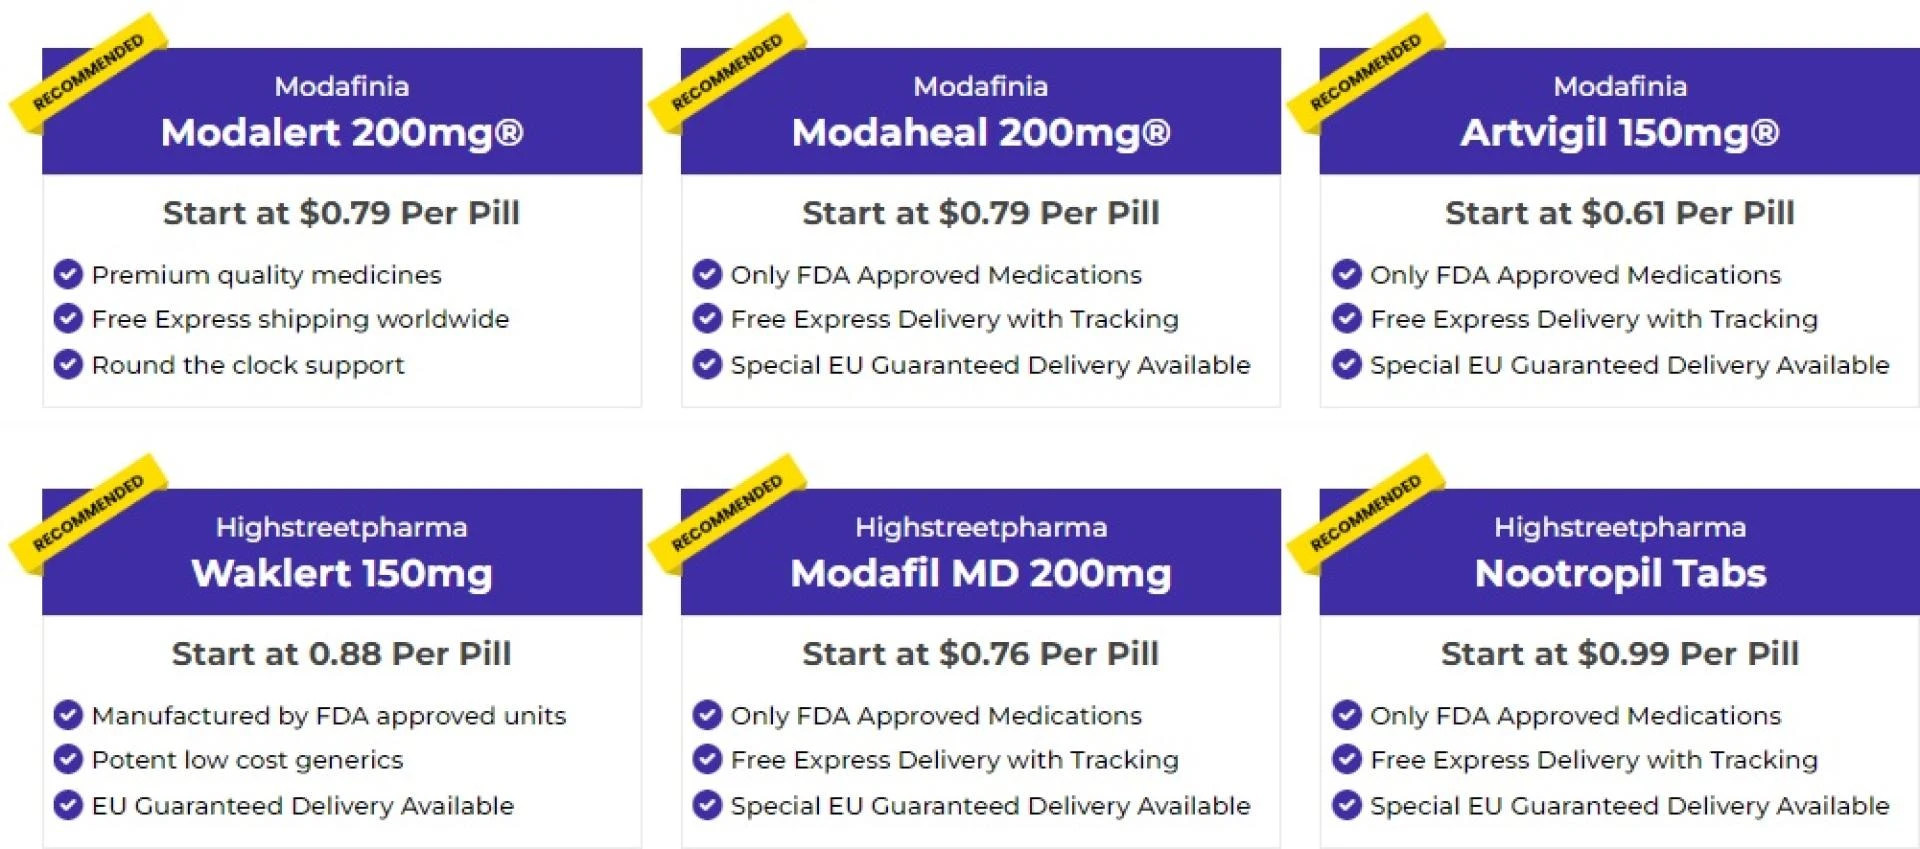The height and width of the screenshot is (849, 1920).
Task: Click Start at $0.76 Per Pill price
Action: tap(980, 654)
